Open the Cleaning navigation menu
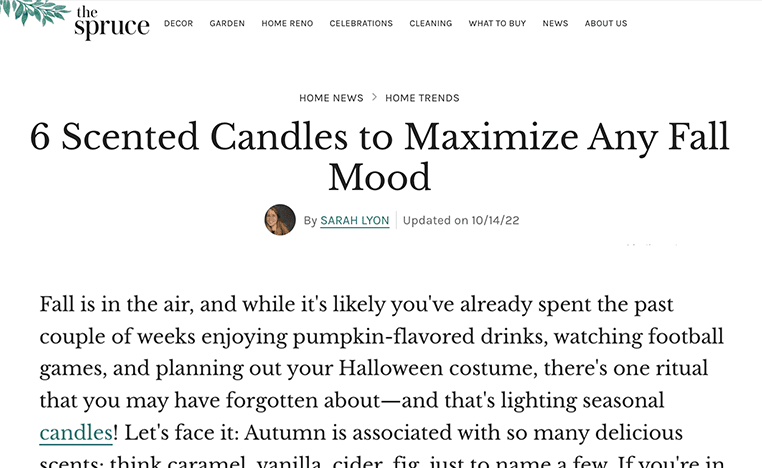The image size is (762, 468). [x=431, y=23]
